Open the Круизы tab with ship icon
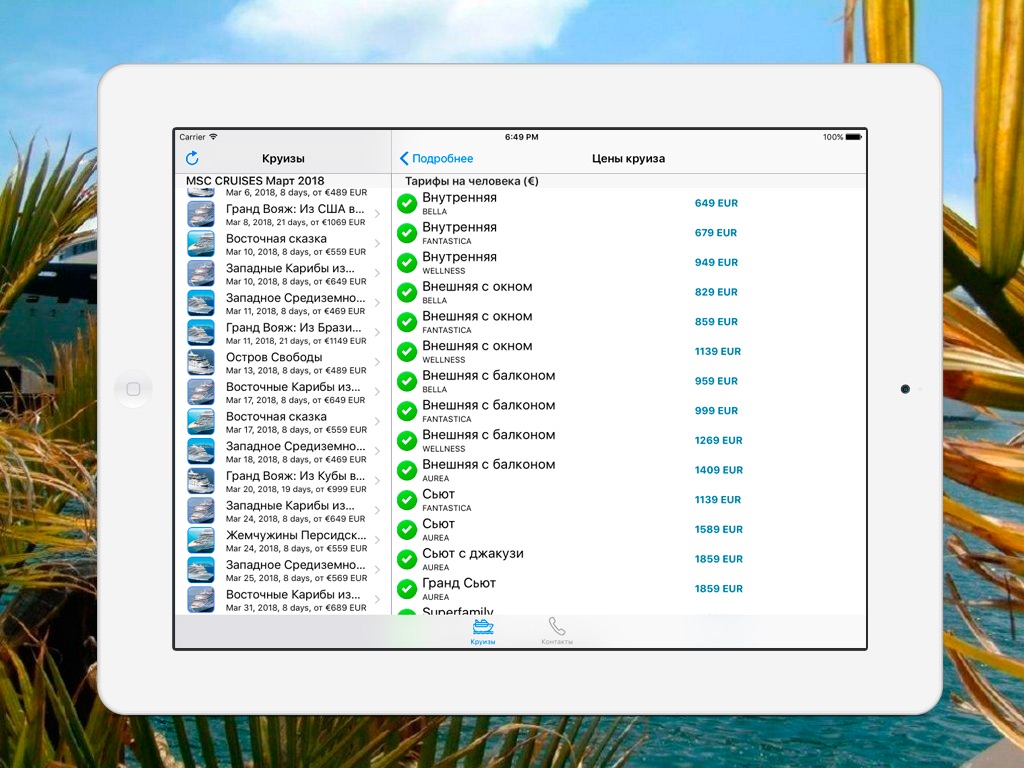This screenshot has width=1024, height=768. coord(483,632)
